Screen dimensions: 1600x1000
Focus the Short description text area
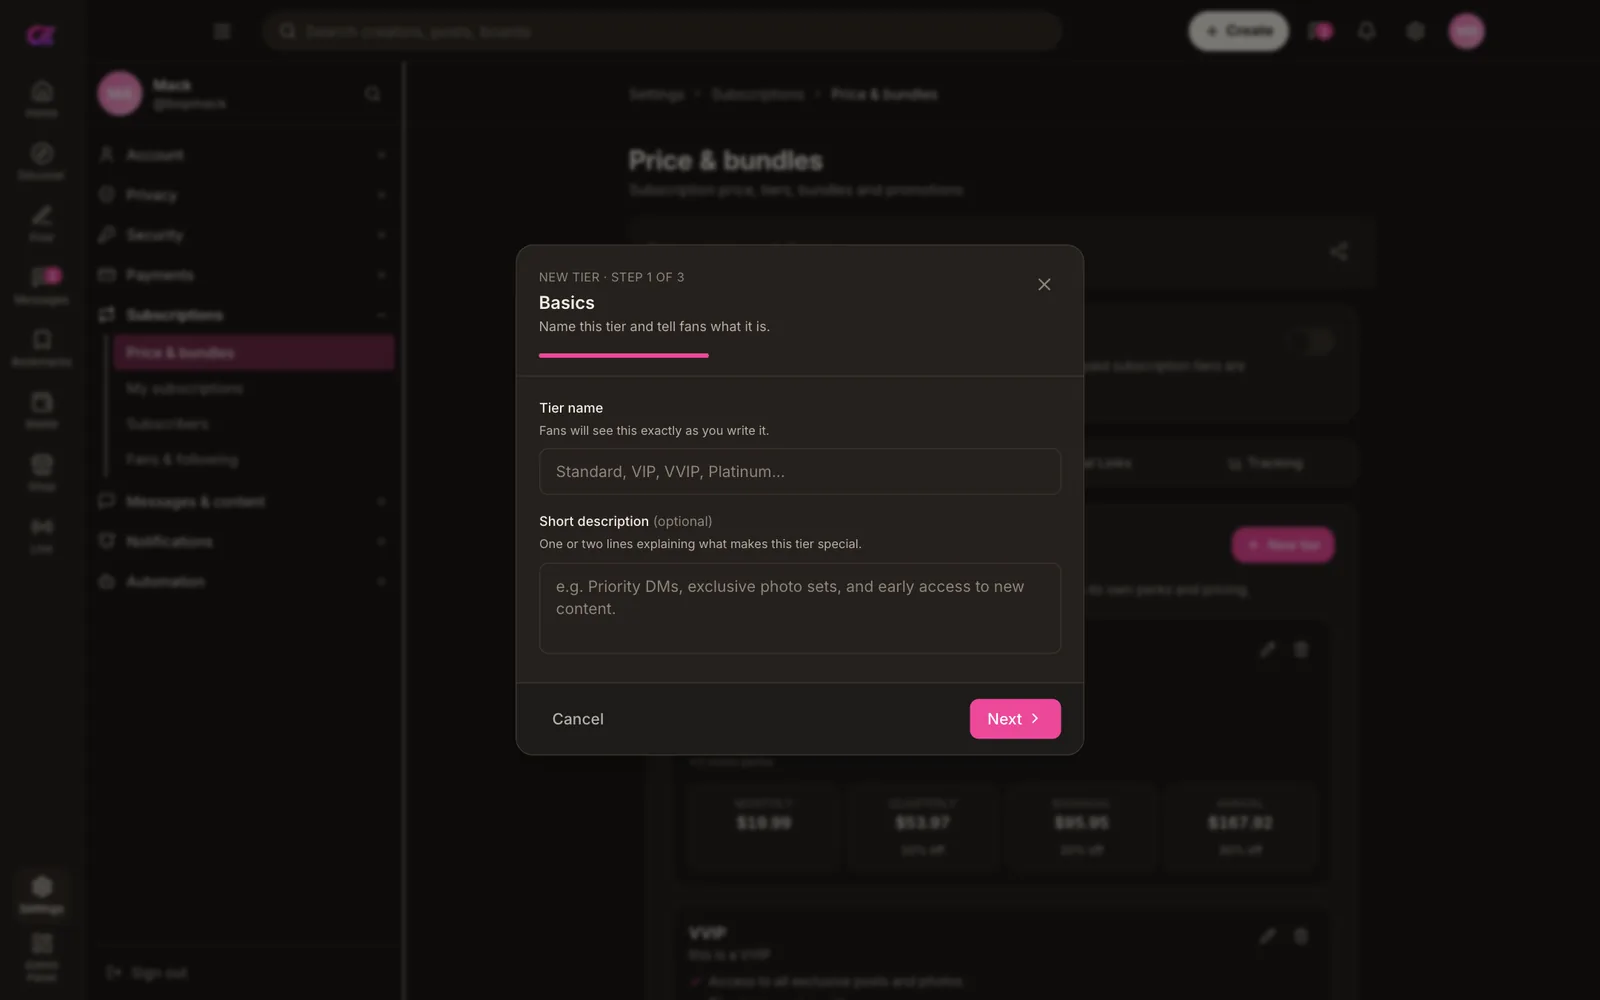click(800, 608)
